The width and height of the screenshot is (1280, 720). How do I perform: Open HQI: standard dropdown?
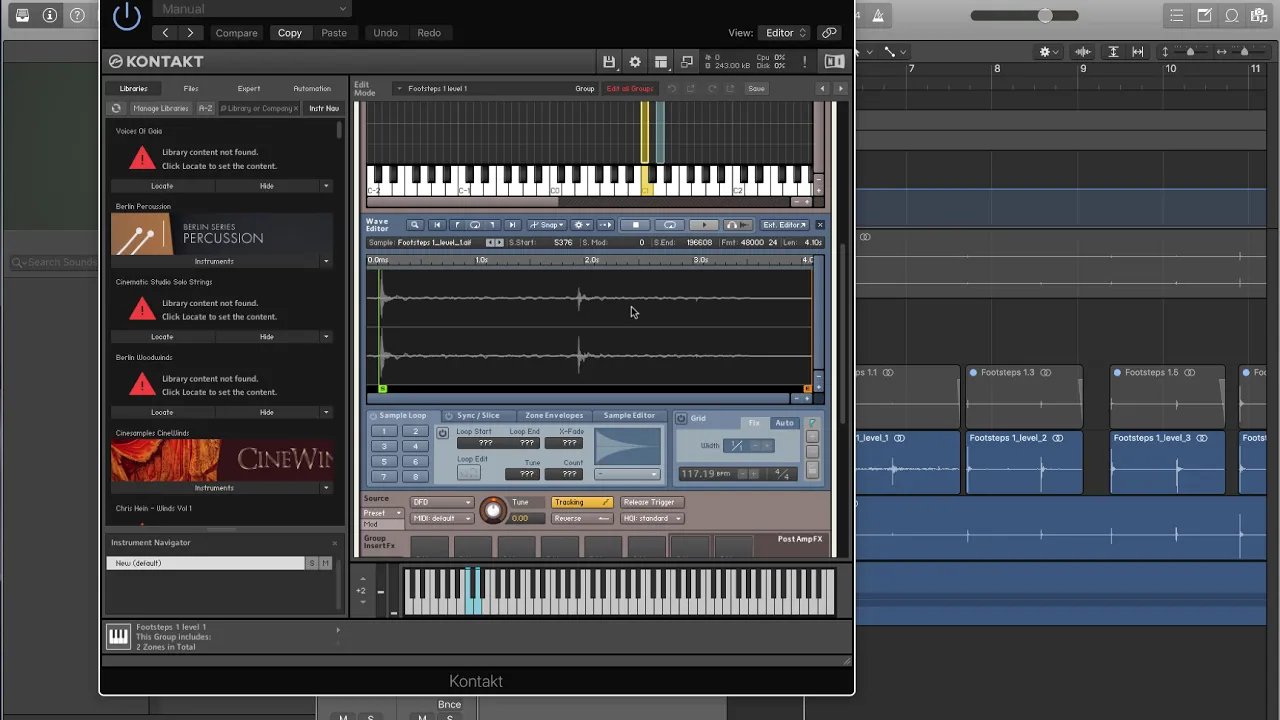pos(652,518)
